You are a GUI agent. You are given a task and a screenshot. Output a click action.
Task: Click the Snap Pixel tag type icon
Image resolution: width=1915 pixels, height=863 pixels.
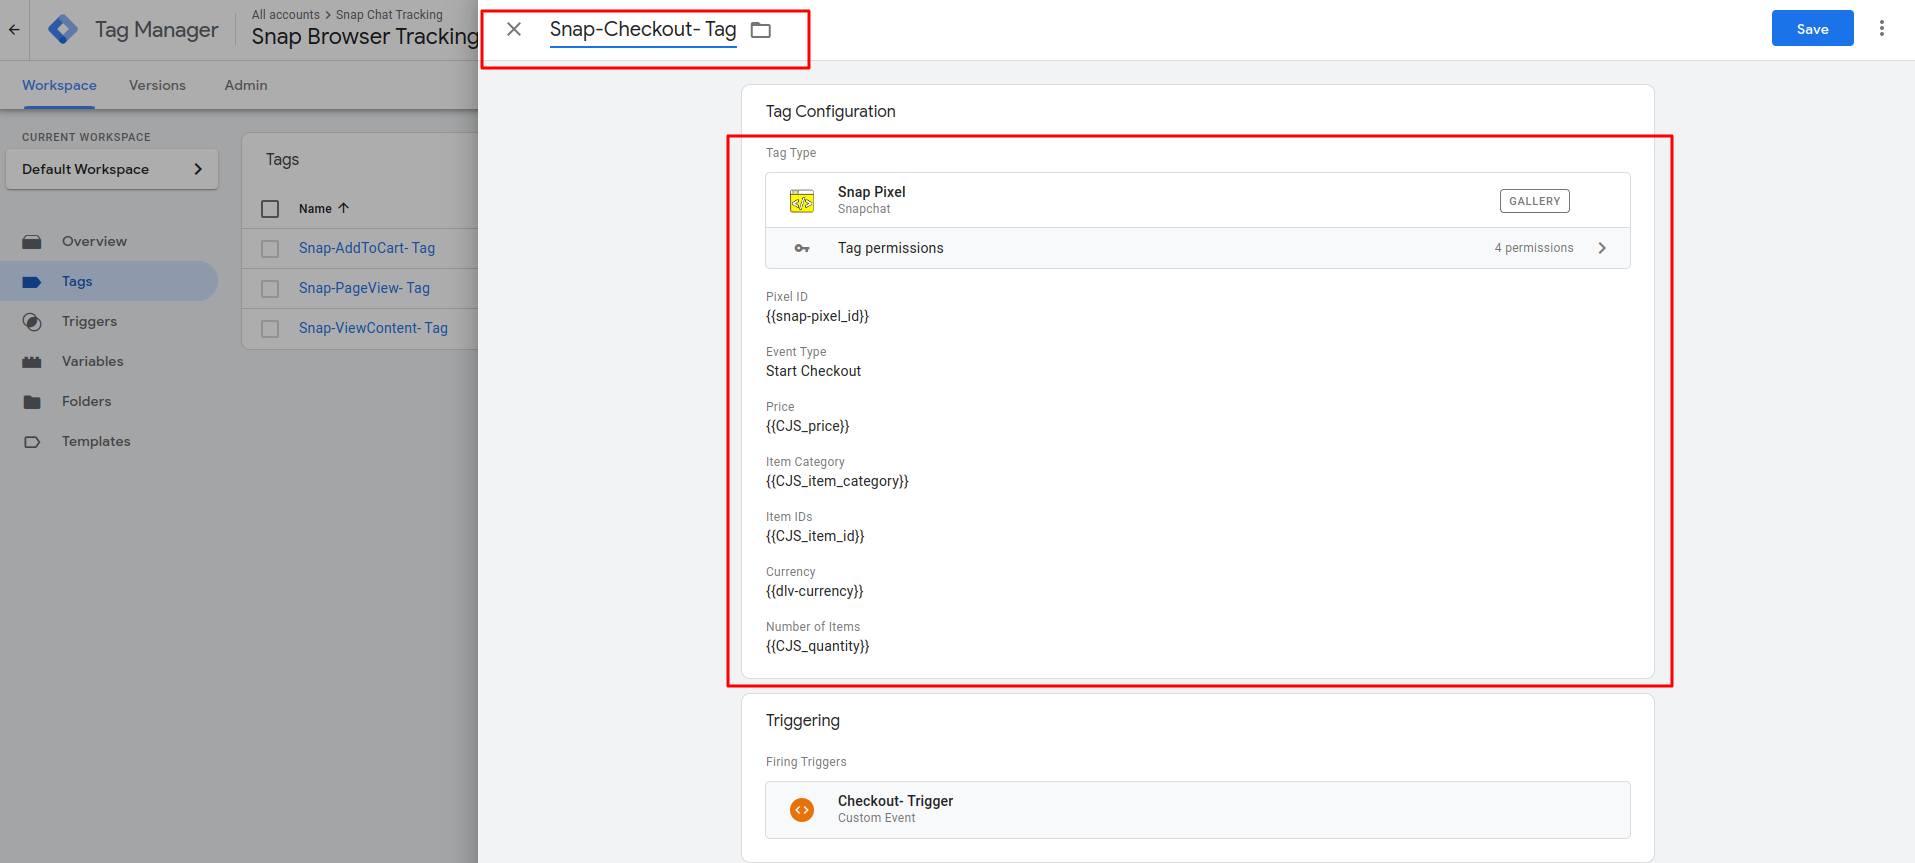click(802, 201)
